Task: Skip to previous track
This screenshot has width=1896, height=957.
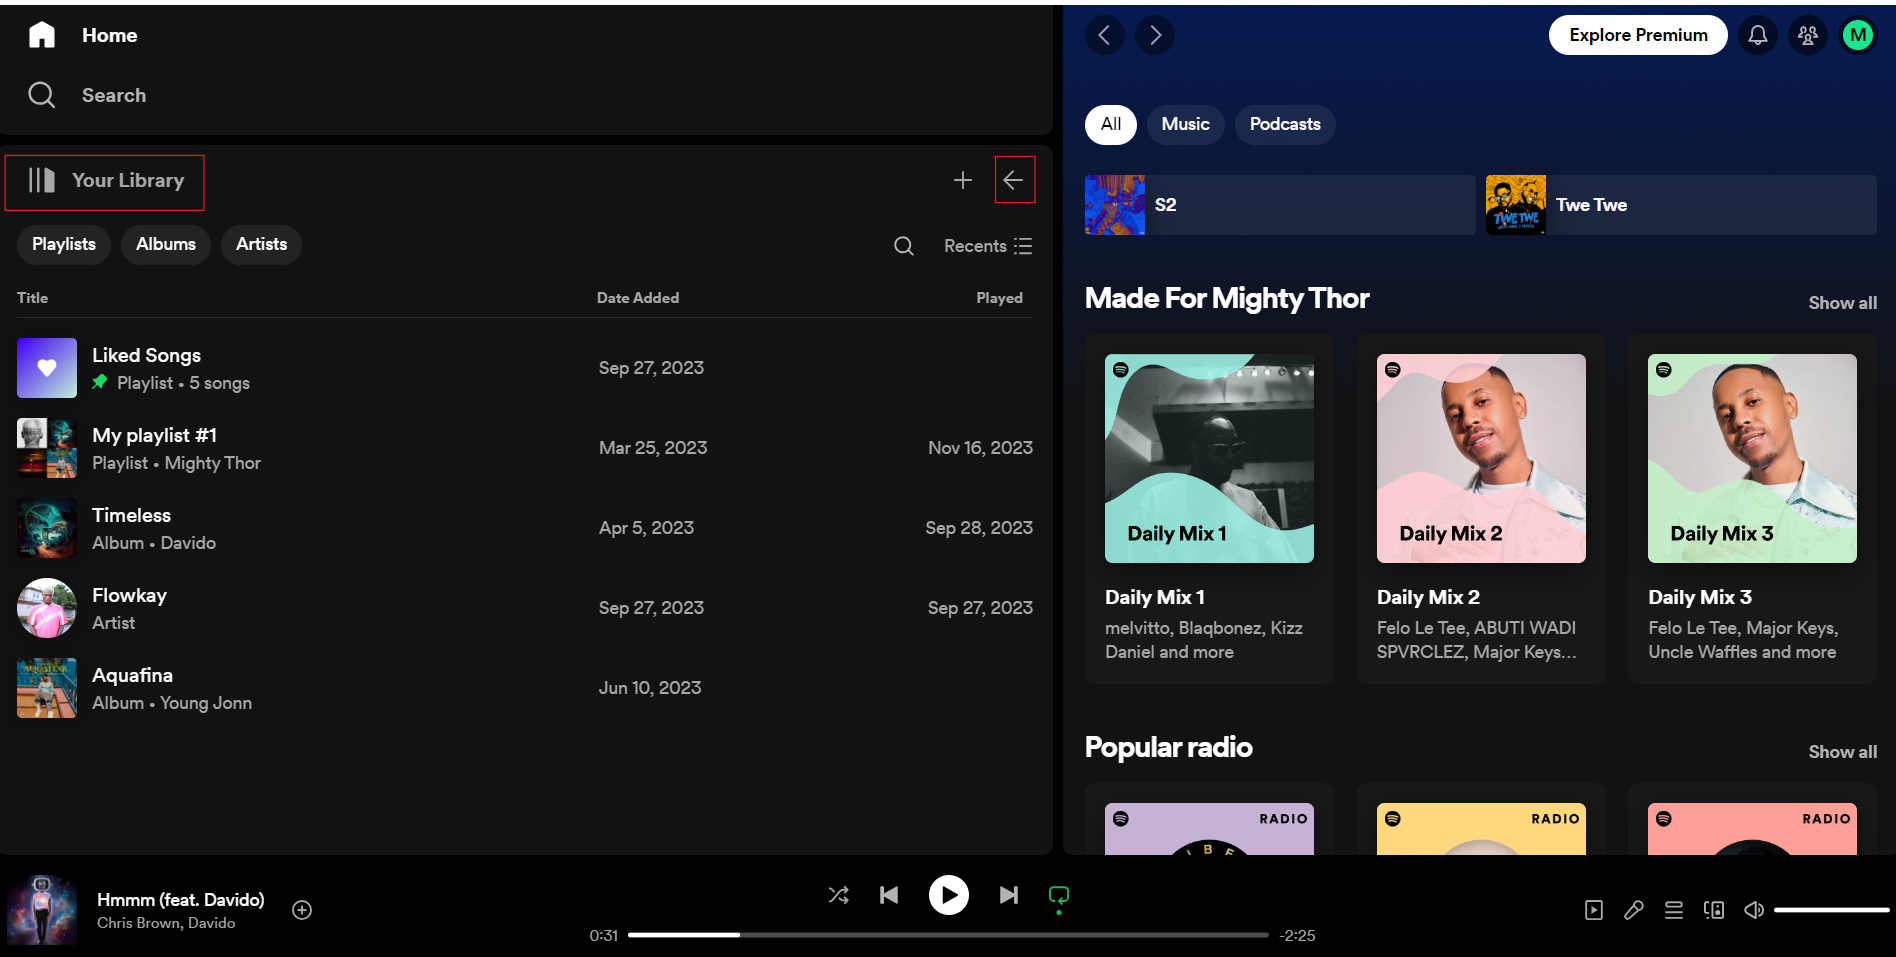Action: (x=889, y=895)
